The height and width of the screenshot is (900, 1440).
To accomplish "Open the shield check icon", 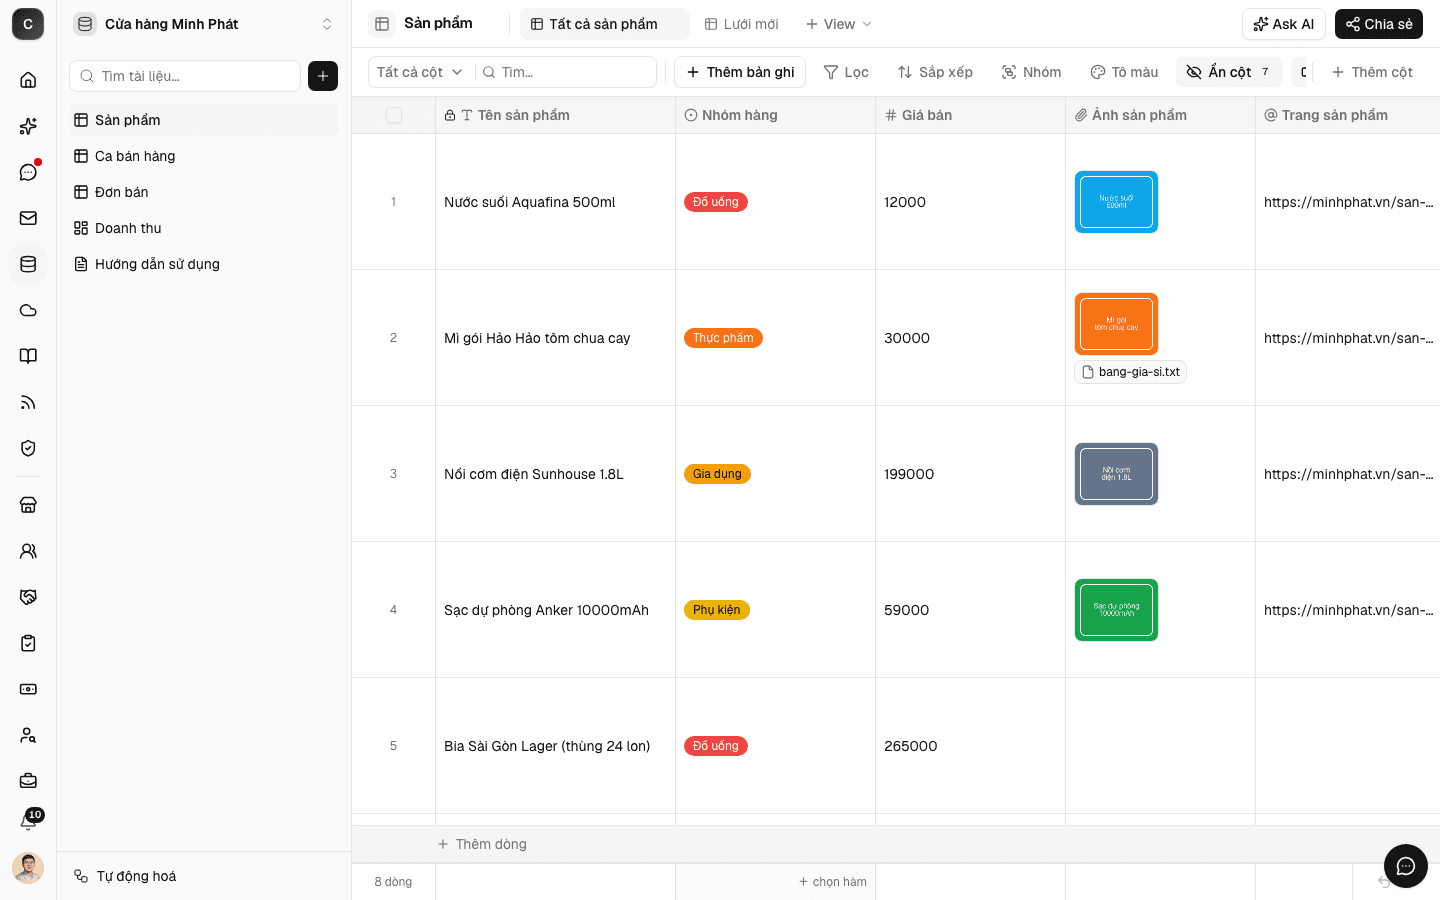I will click(x=28, y=448).
